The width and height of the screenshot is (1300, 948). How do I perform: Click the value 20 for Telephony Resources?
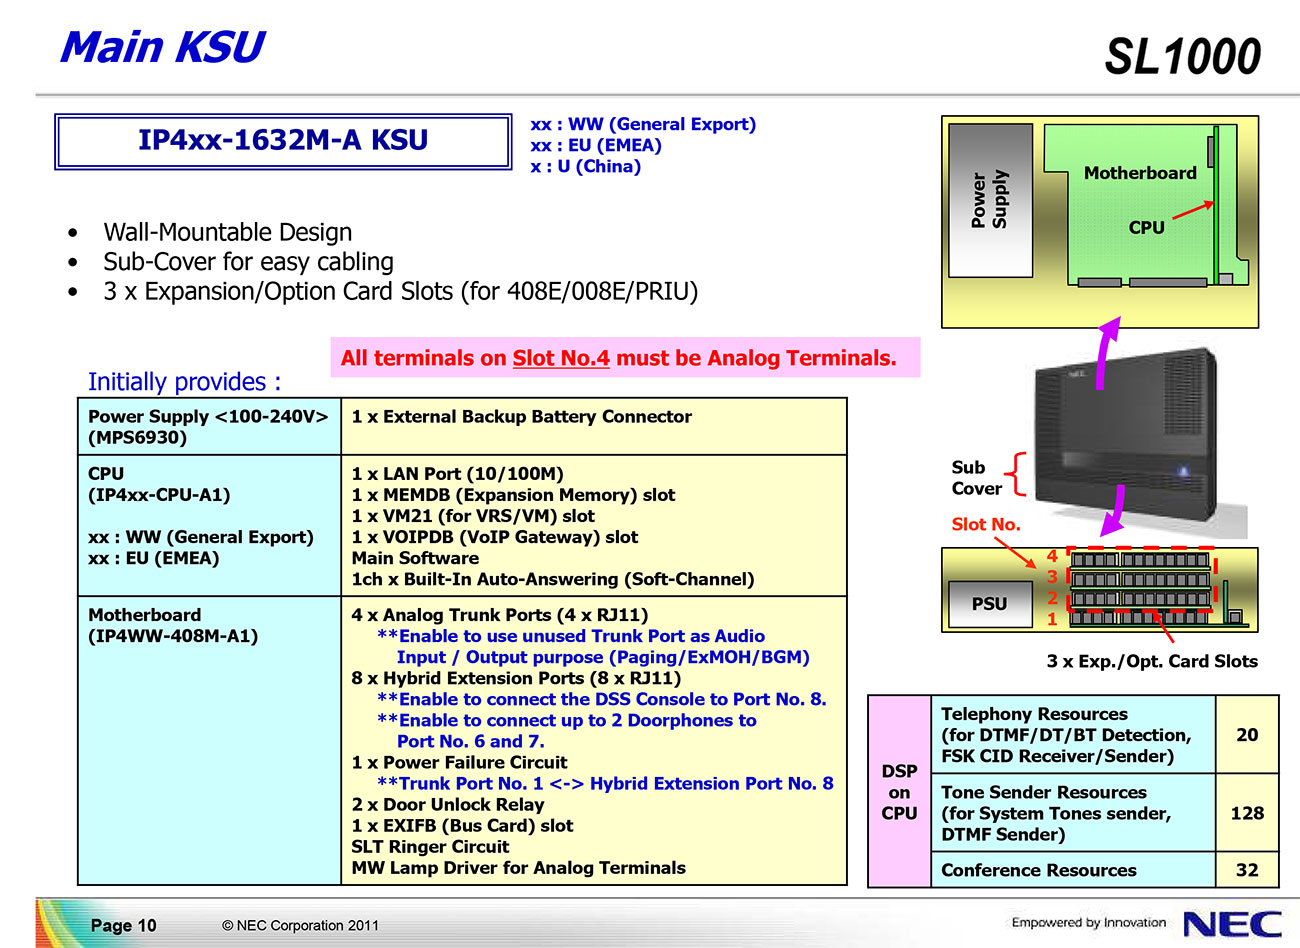coord(1247,735)
